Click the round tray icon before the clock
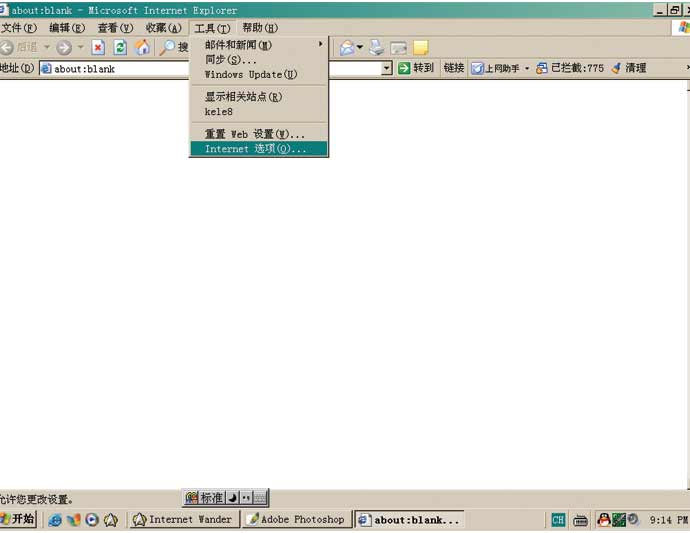The image size is (690, 533). click(x=633, y=519)
